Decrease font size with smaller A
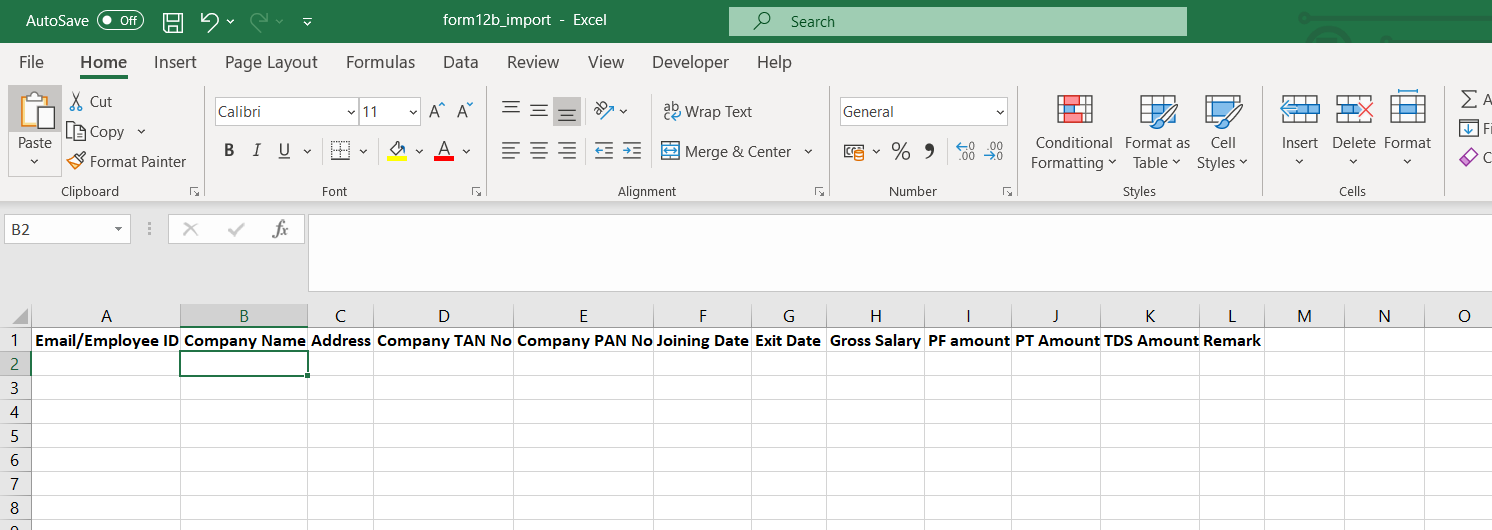Screen dimensions: 1492x530 point(465,111)
